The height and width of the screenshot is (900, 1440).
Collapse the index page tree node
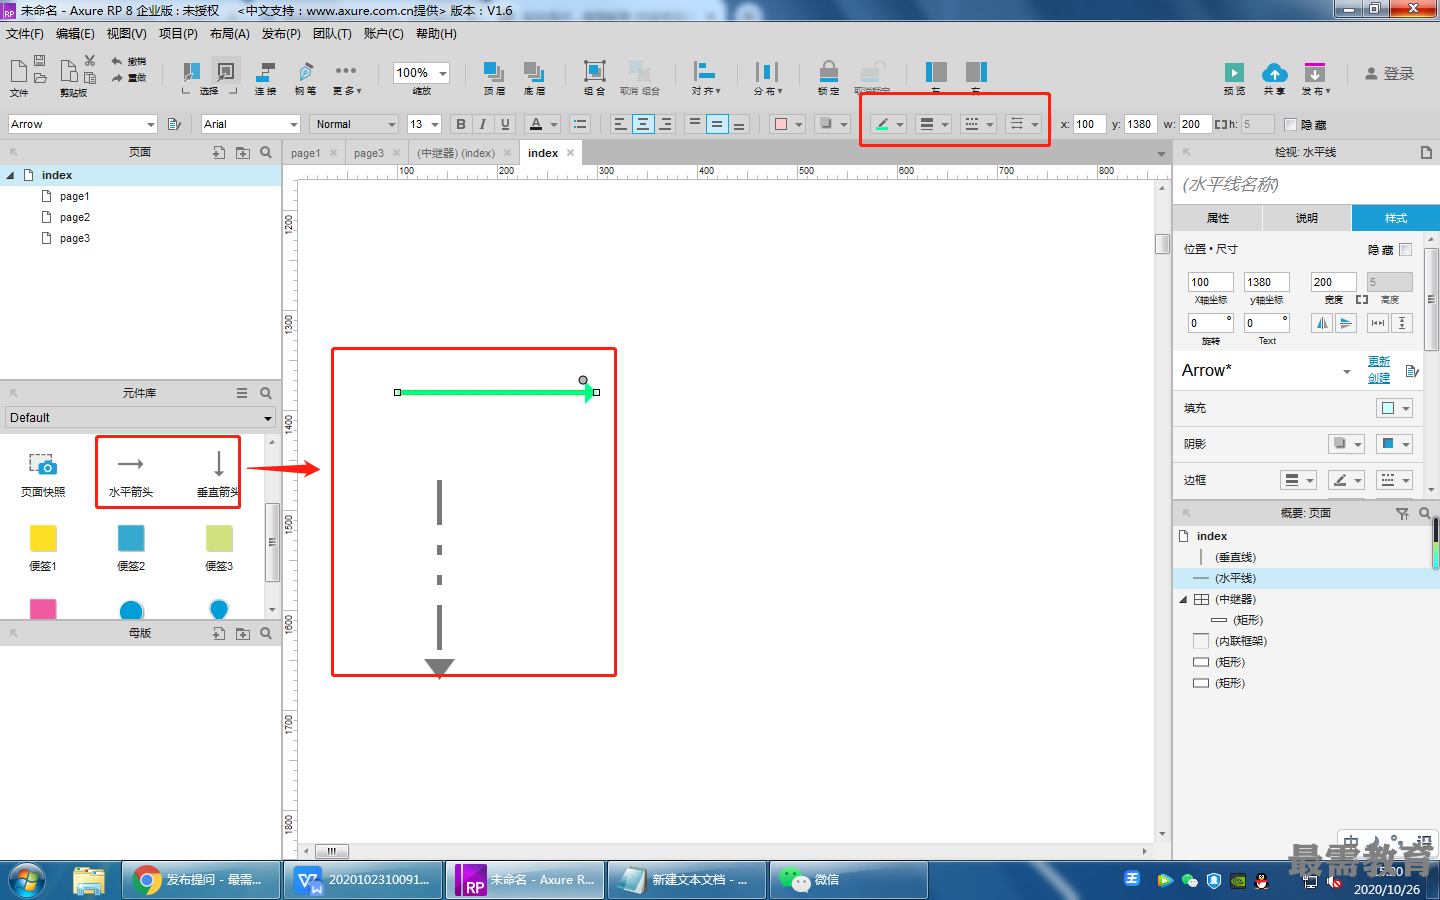[x=10, y=175]
